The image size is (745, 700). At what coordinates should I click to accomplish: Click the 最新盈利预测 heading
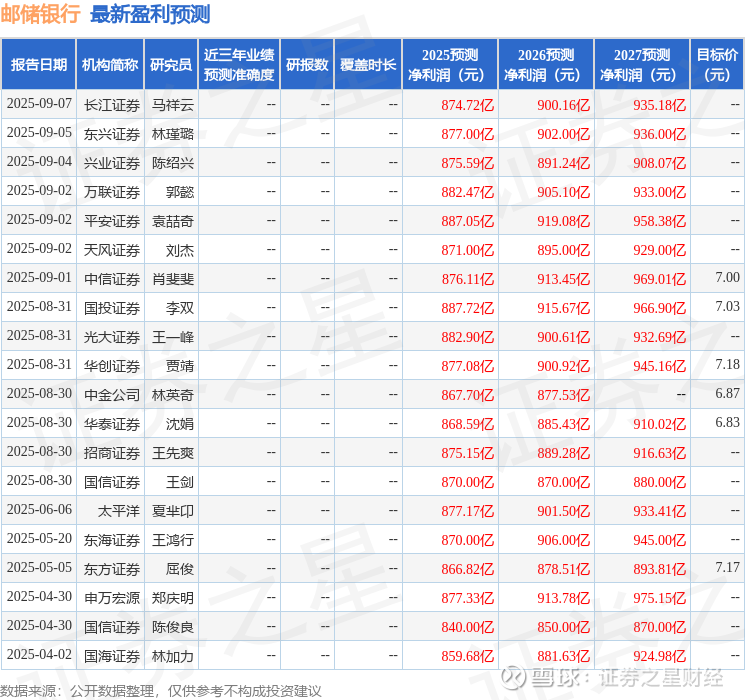pos(150,14)
